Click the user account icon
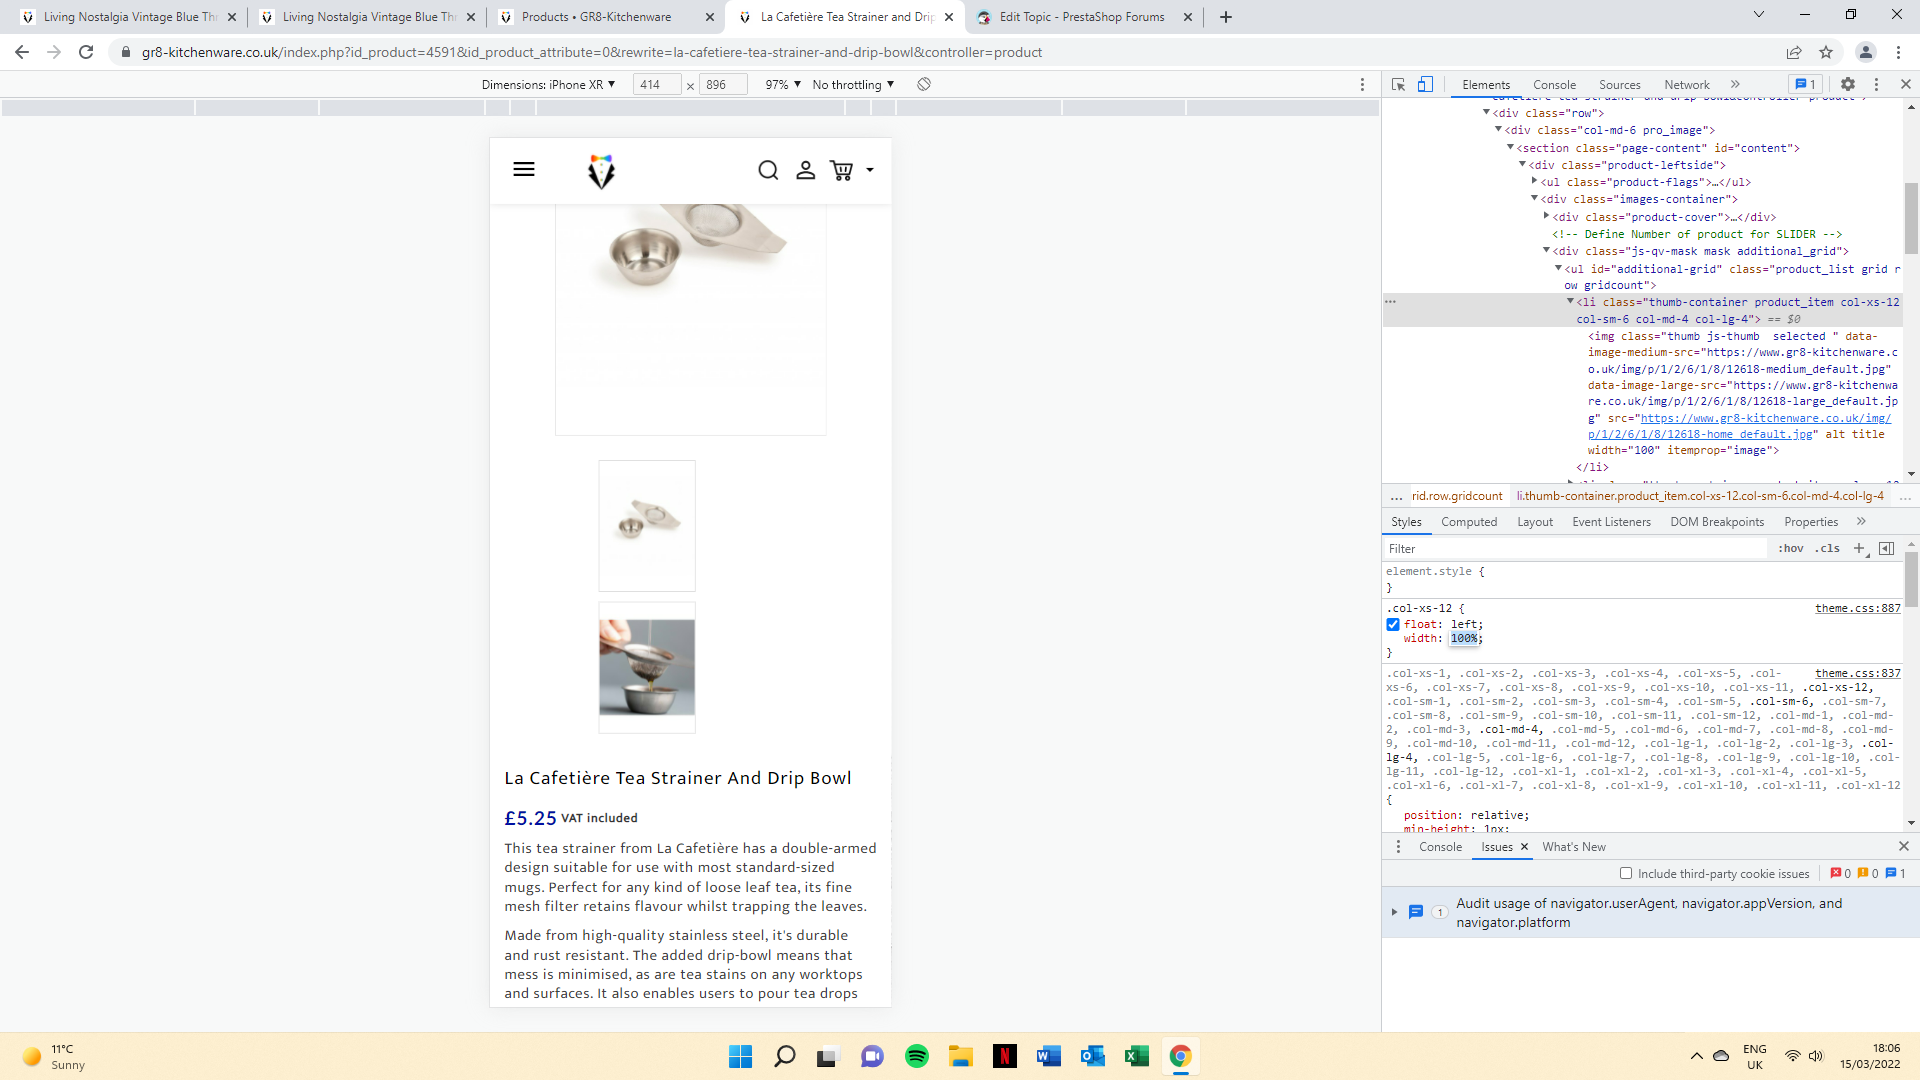1920x1080 pixels. [x=805, y=171]
